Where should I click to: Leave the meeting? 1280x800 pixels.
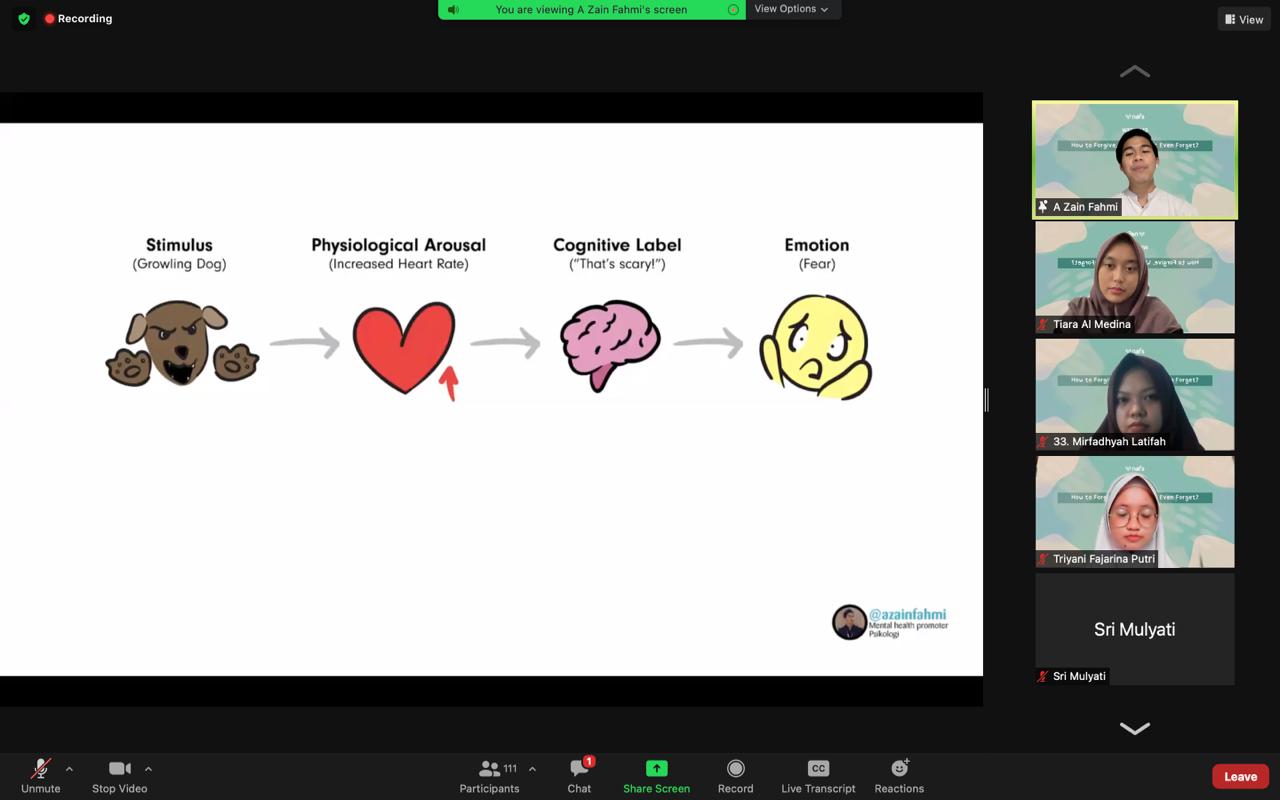point(1240,776)
